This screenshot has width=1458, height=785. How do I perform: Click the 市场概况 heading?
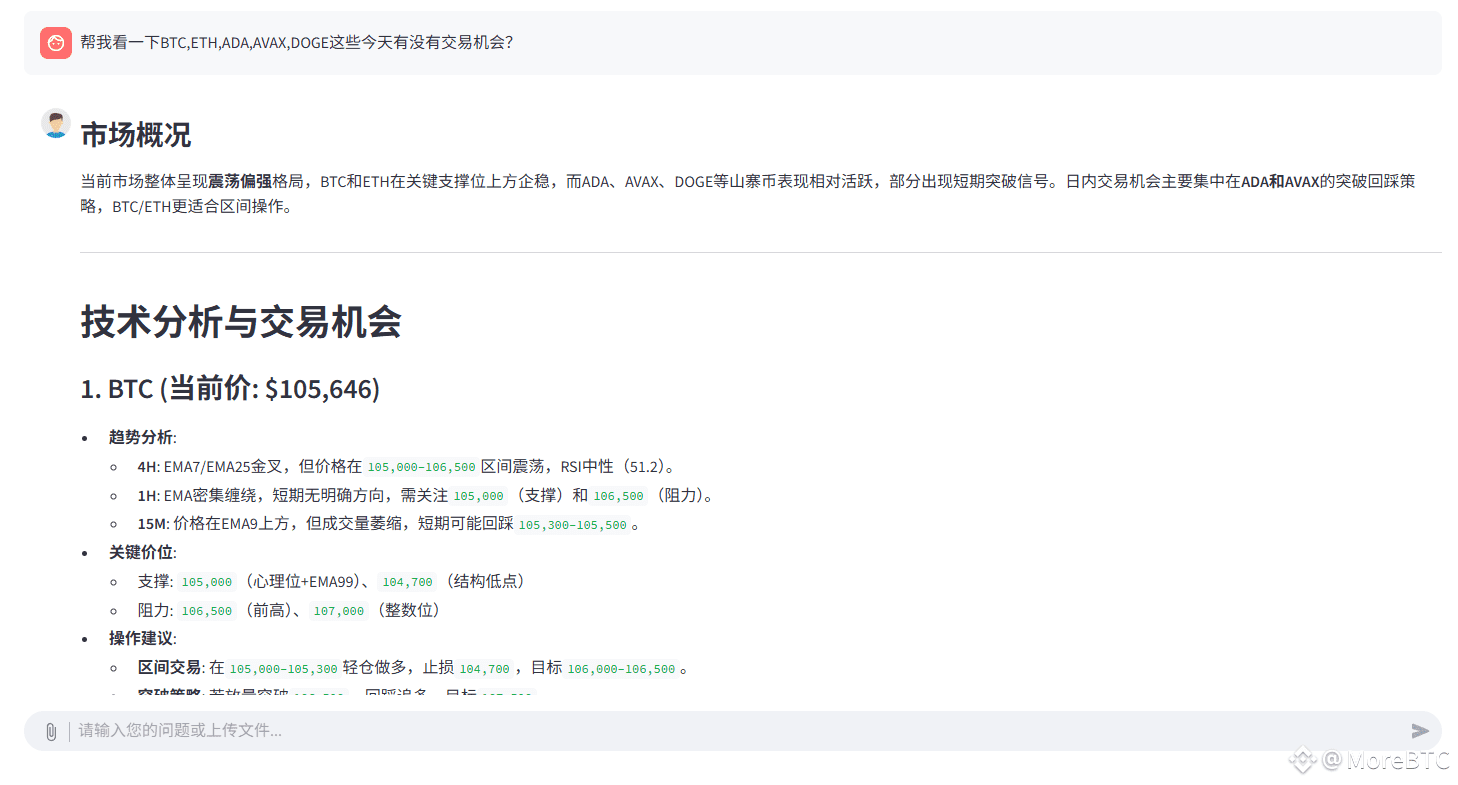tap(135, 135)
